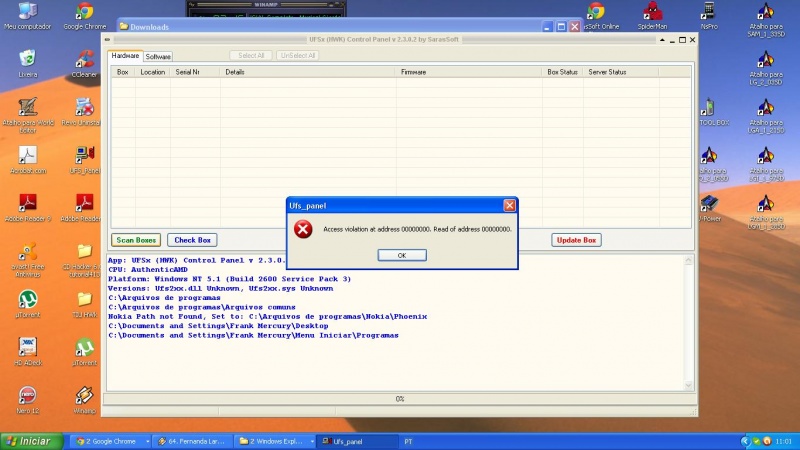Open the Atalho para LGM_1_38SD shortcut
This screenshot has height=450, width=800.
(x=766, y=212)
